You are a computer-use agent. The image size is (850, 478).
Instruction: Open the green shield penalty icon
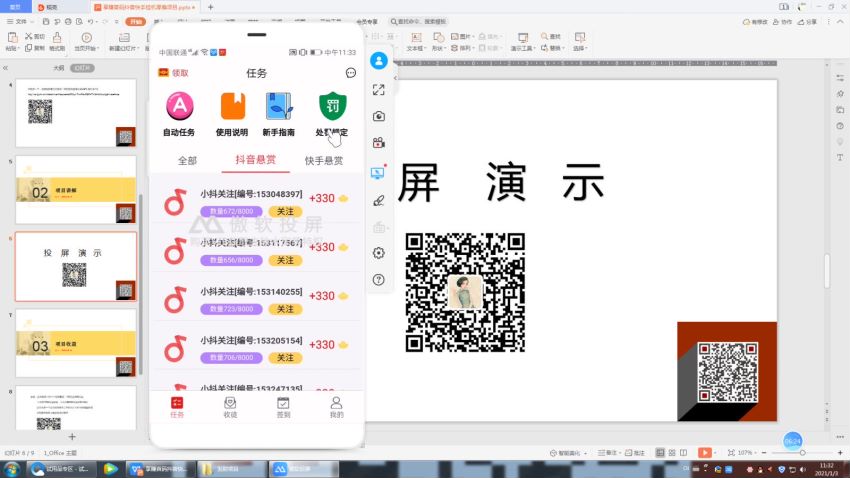tap(332, 106)
